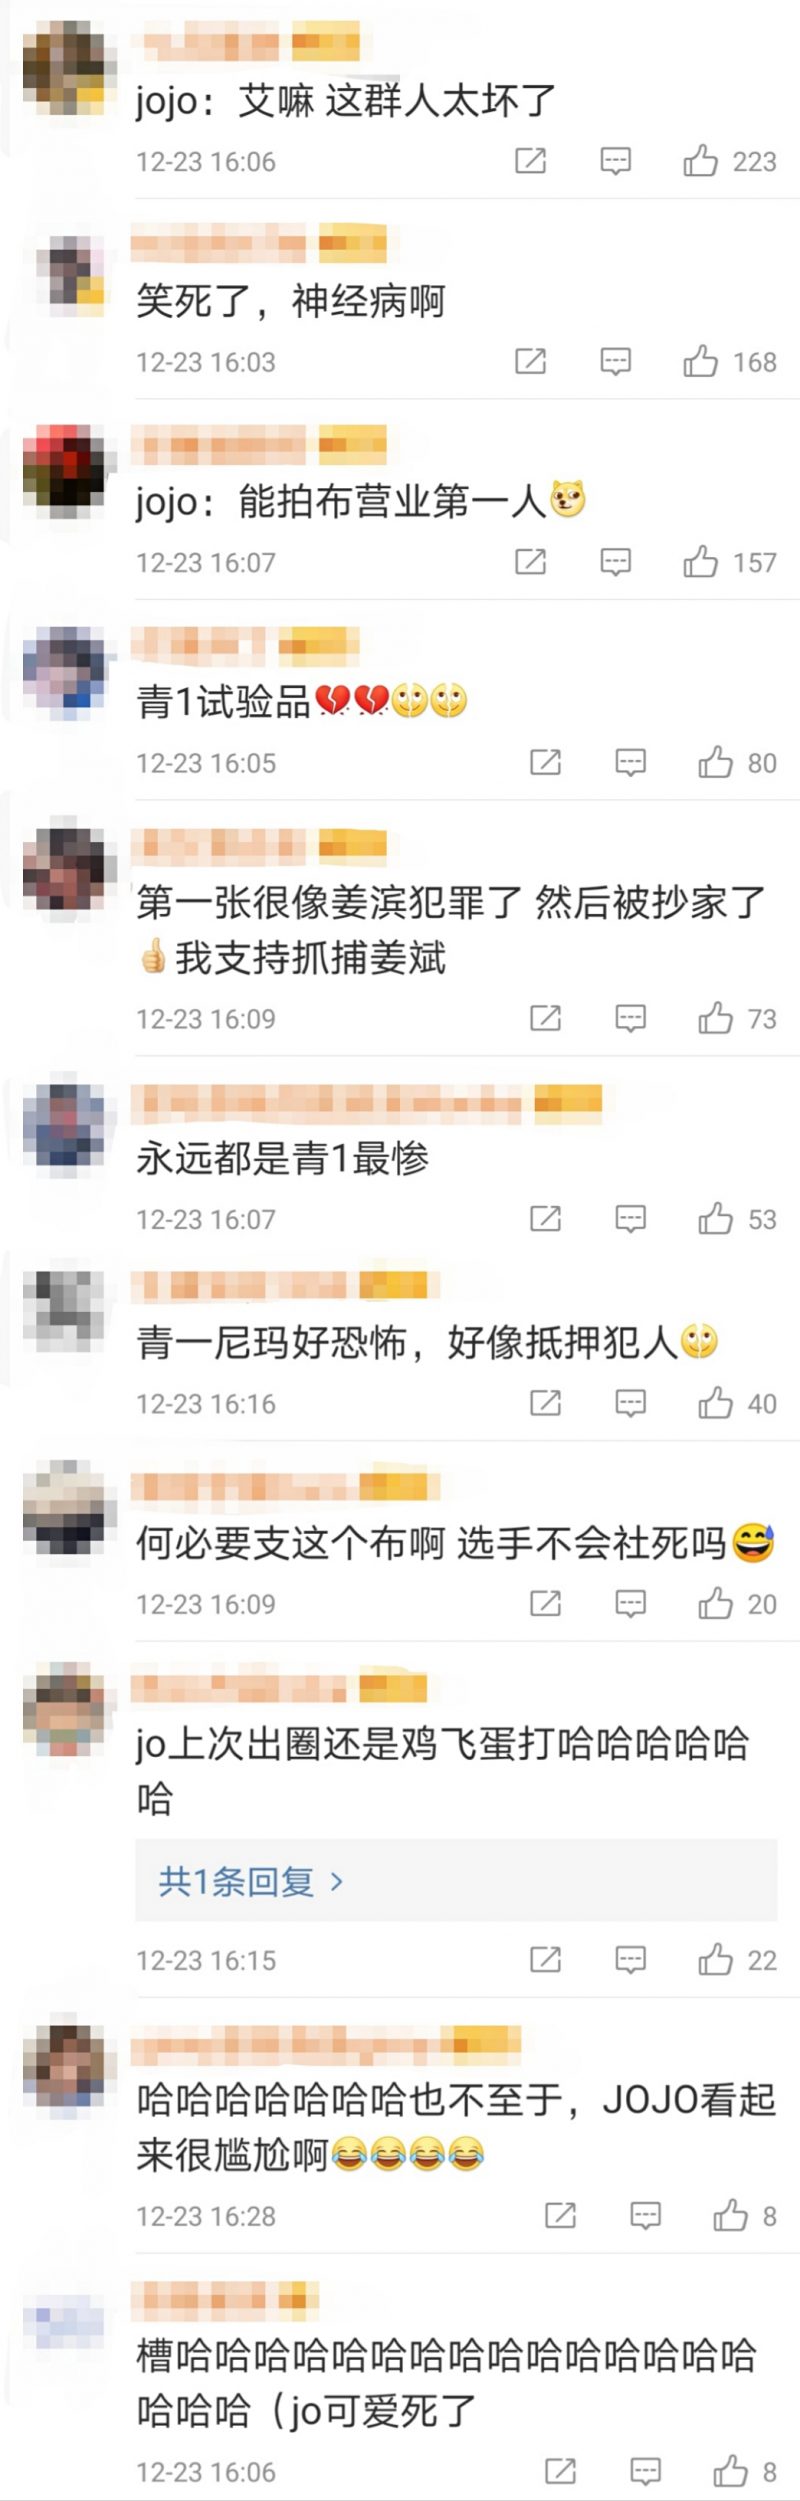Open reply icon on comment with 157 likes
Image resolution: width=800 pixels, height=2501 pixels.
pyautogui.click(x=615, y=562)
